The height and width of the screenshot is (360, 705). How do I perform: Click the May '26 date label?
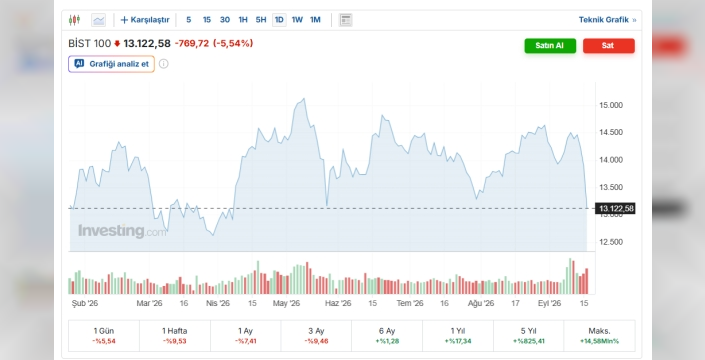point(286,303)
